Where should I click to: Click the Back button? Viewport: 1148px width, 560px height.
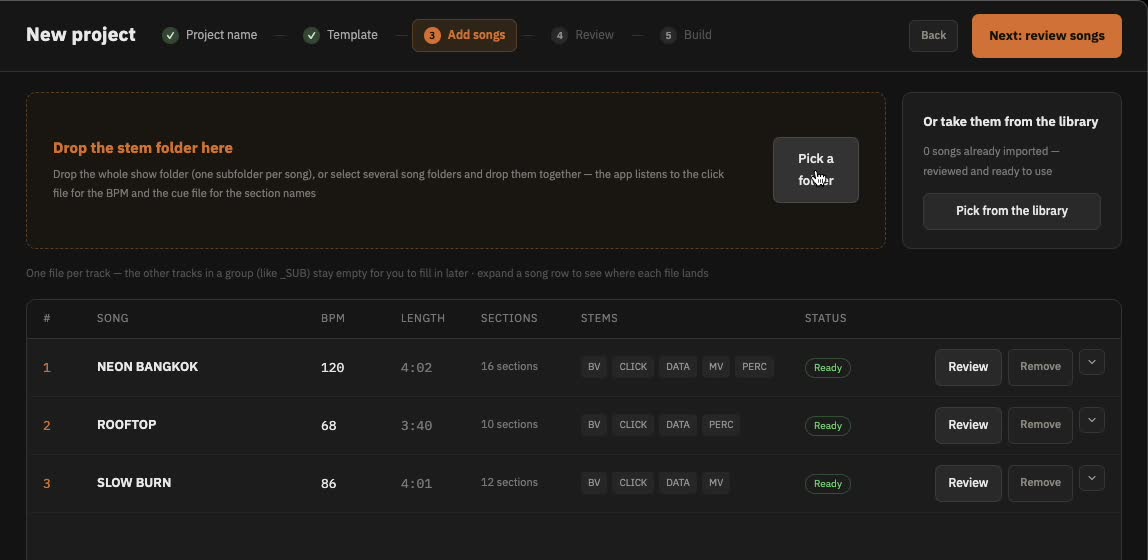pos(933,36)
